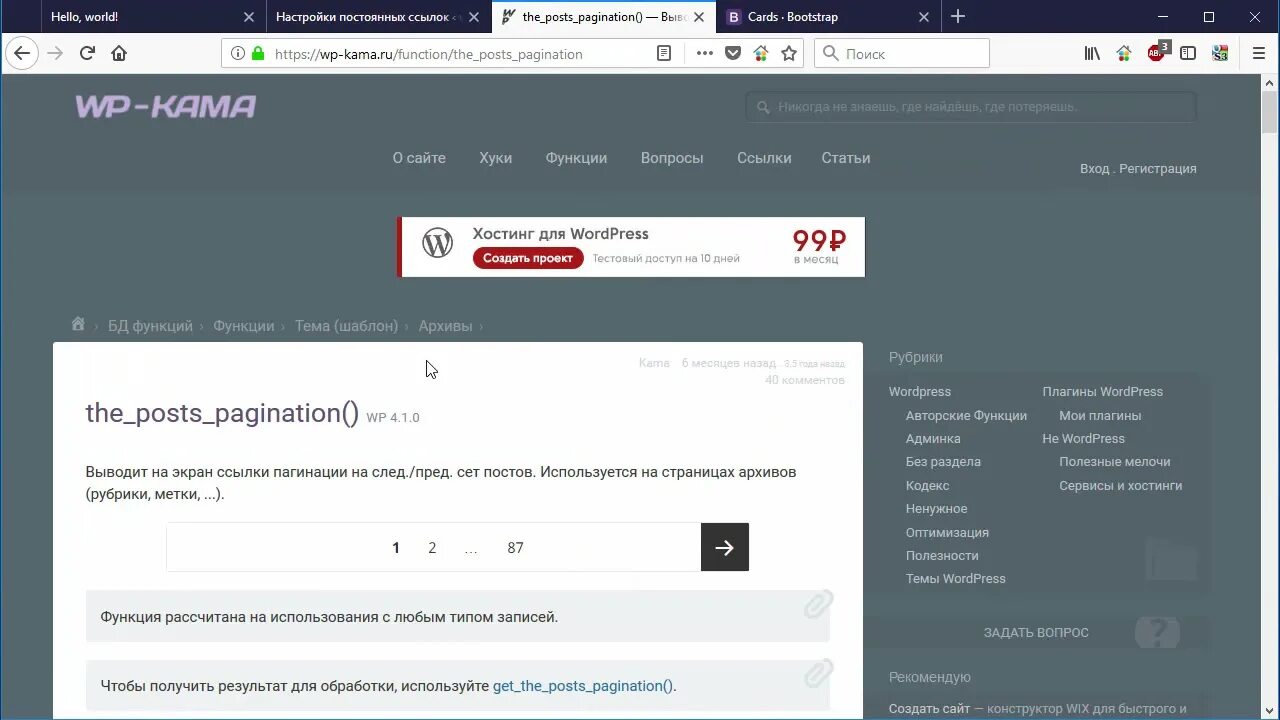
Task: Save page to Pocket
Action: tap(733, 54)
